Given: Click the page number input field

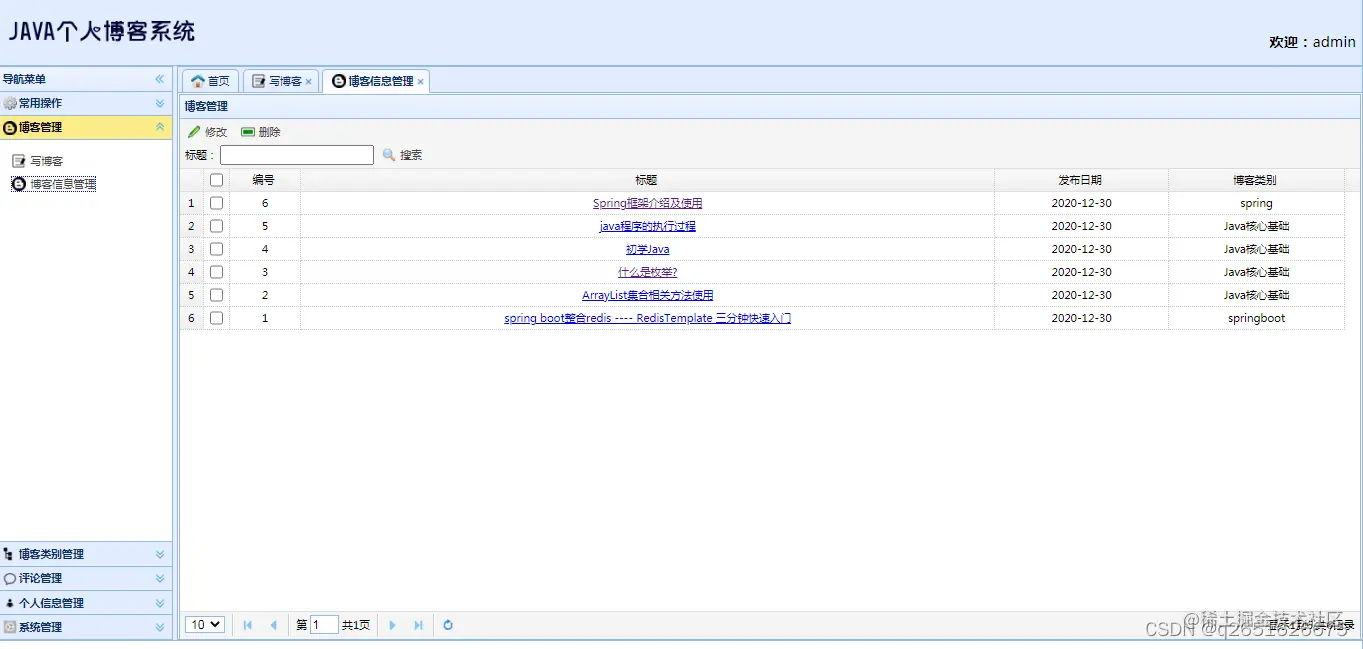Looking at the screenshot, I should click(325, 625).
